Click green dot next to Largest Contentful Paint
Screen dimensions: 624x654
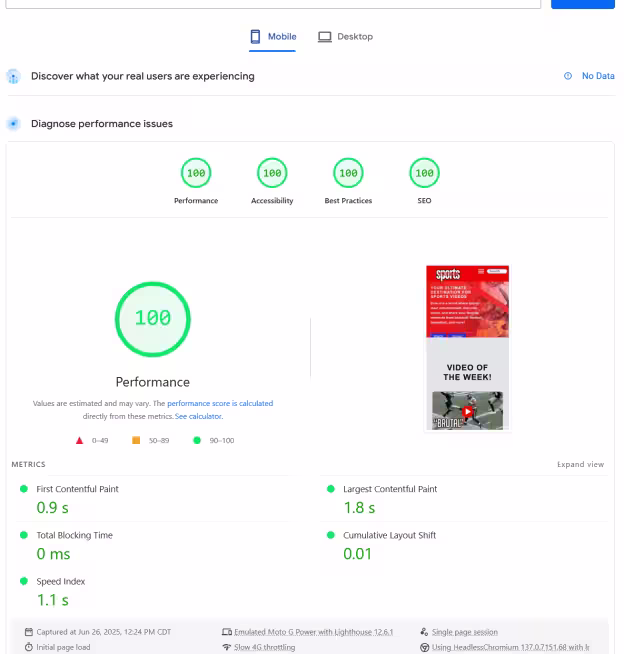tap(331, 489)
